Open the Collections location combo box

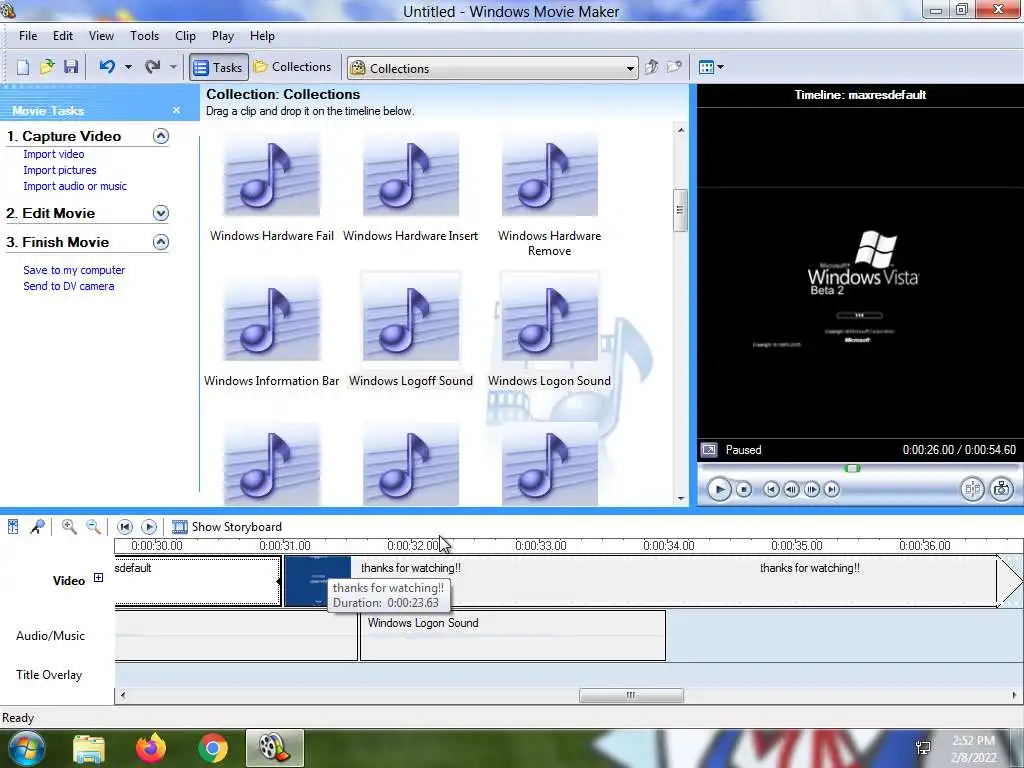493,68
